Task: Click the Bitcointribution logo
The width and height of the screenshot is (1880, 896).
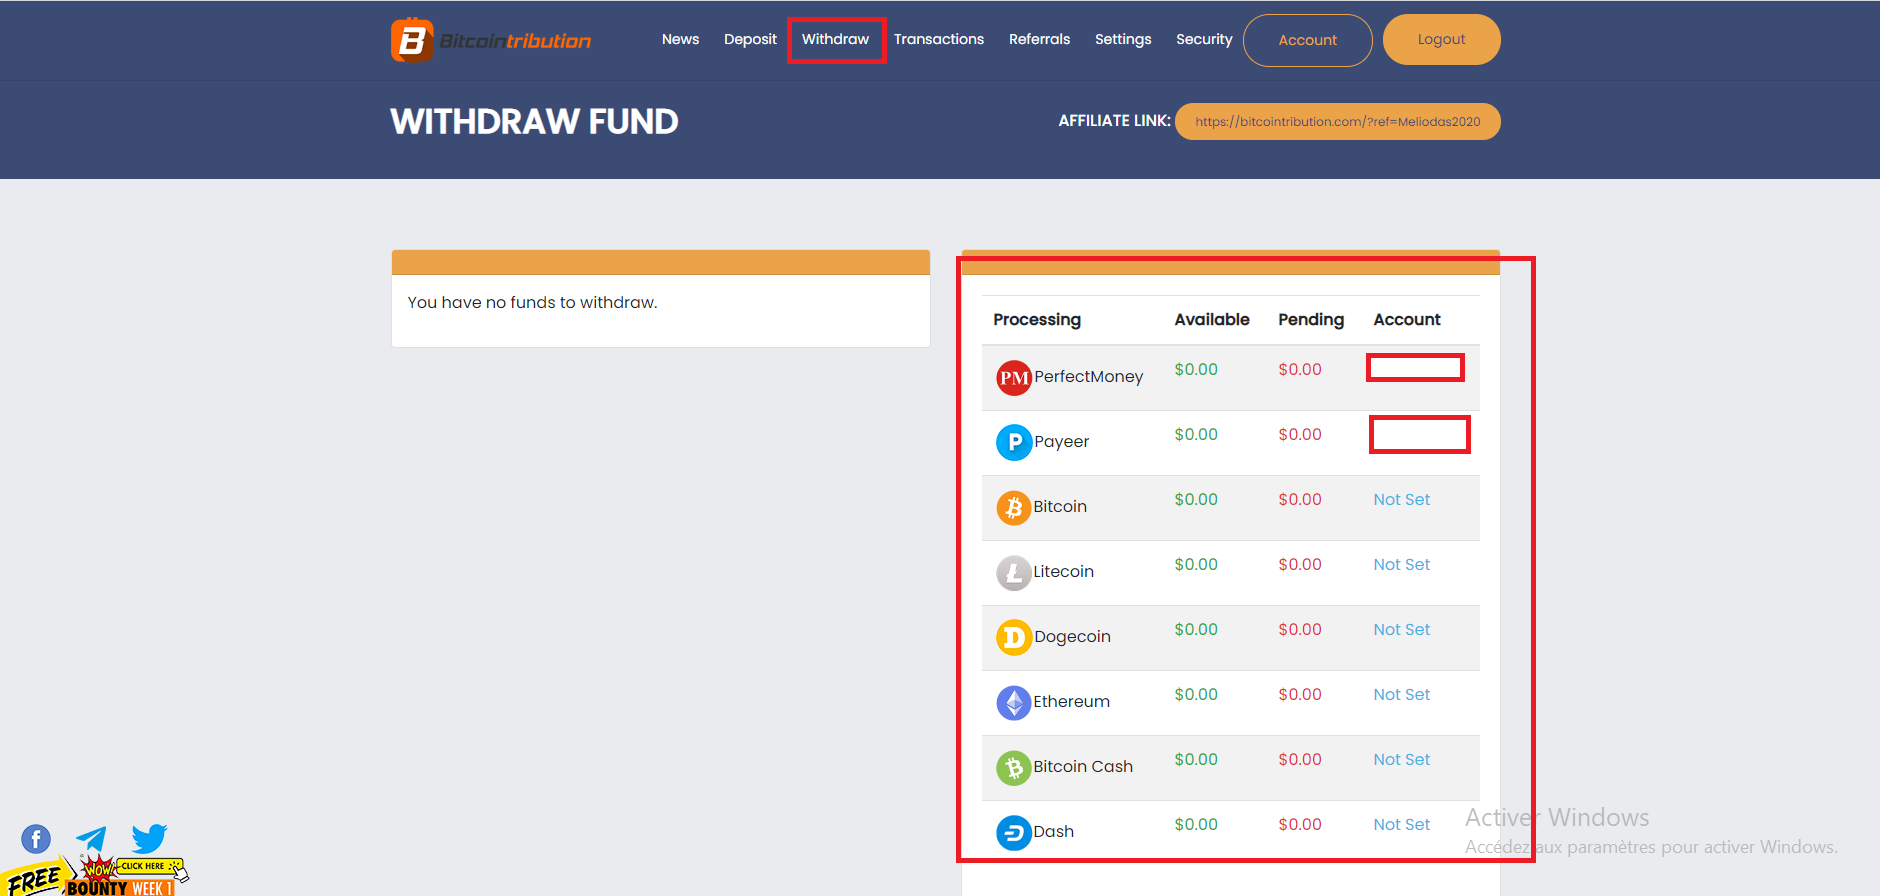Action: coord(491,40)
